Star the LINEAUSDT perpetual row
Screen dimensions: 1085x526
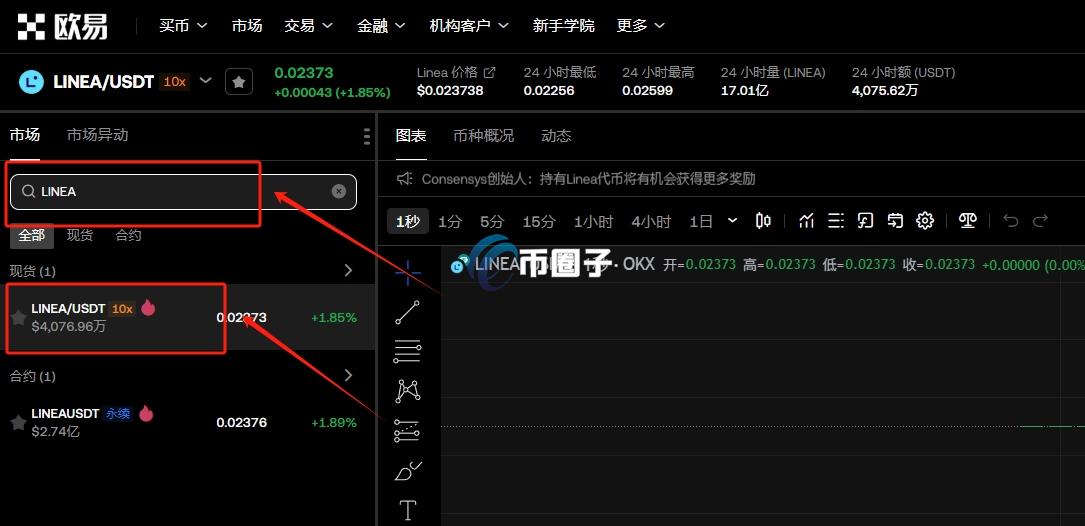coord(19,423)
